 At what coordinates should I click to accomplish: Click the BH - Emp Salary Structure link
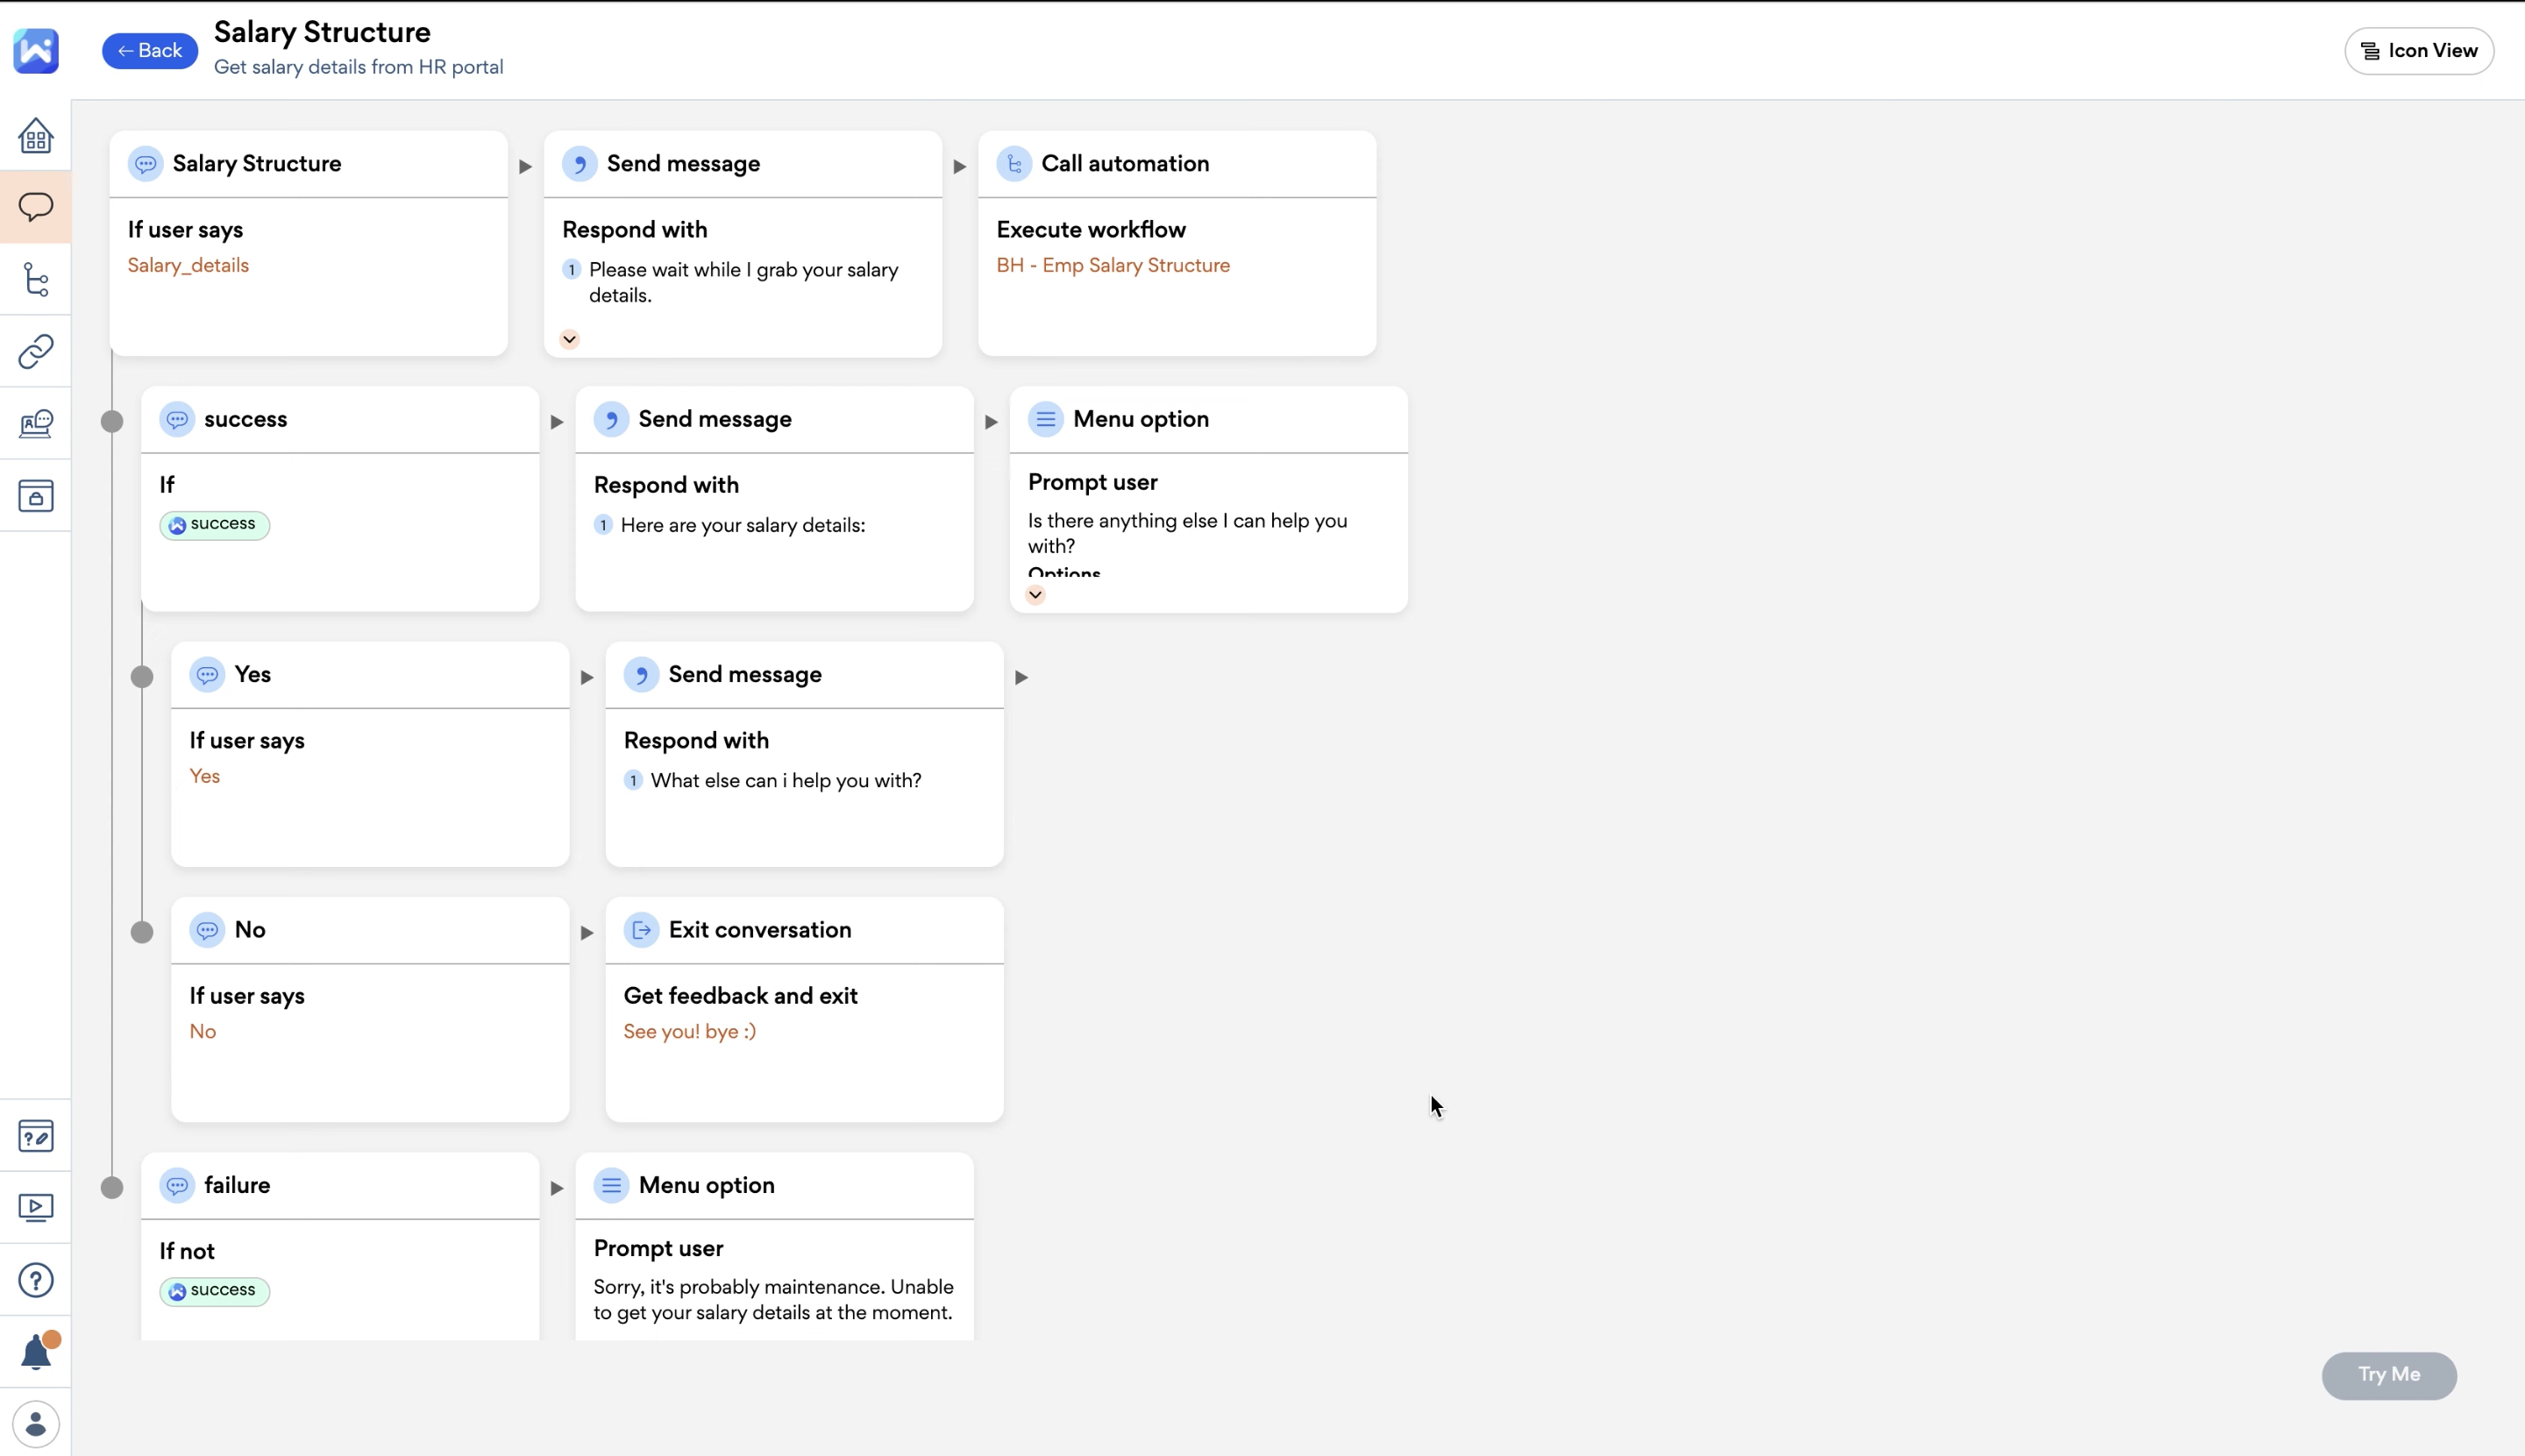pyautogui.click(x=1112, y=266)
